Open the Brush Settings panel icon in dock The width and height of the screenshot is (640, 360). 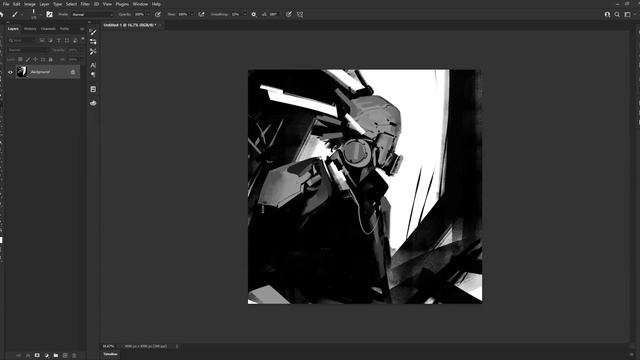[x=93, y=42]
